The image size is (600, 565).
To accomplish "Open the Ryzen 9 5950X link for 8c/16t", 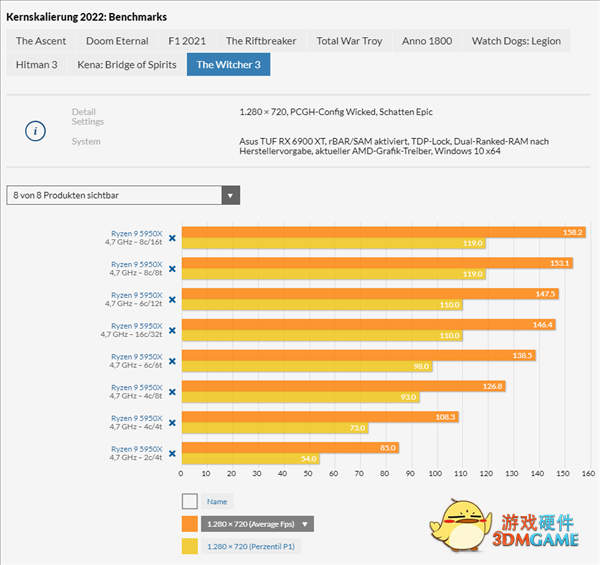I will click(137, 233).
